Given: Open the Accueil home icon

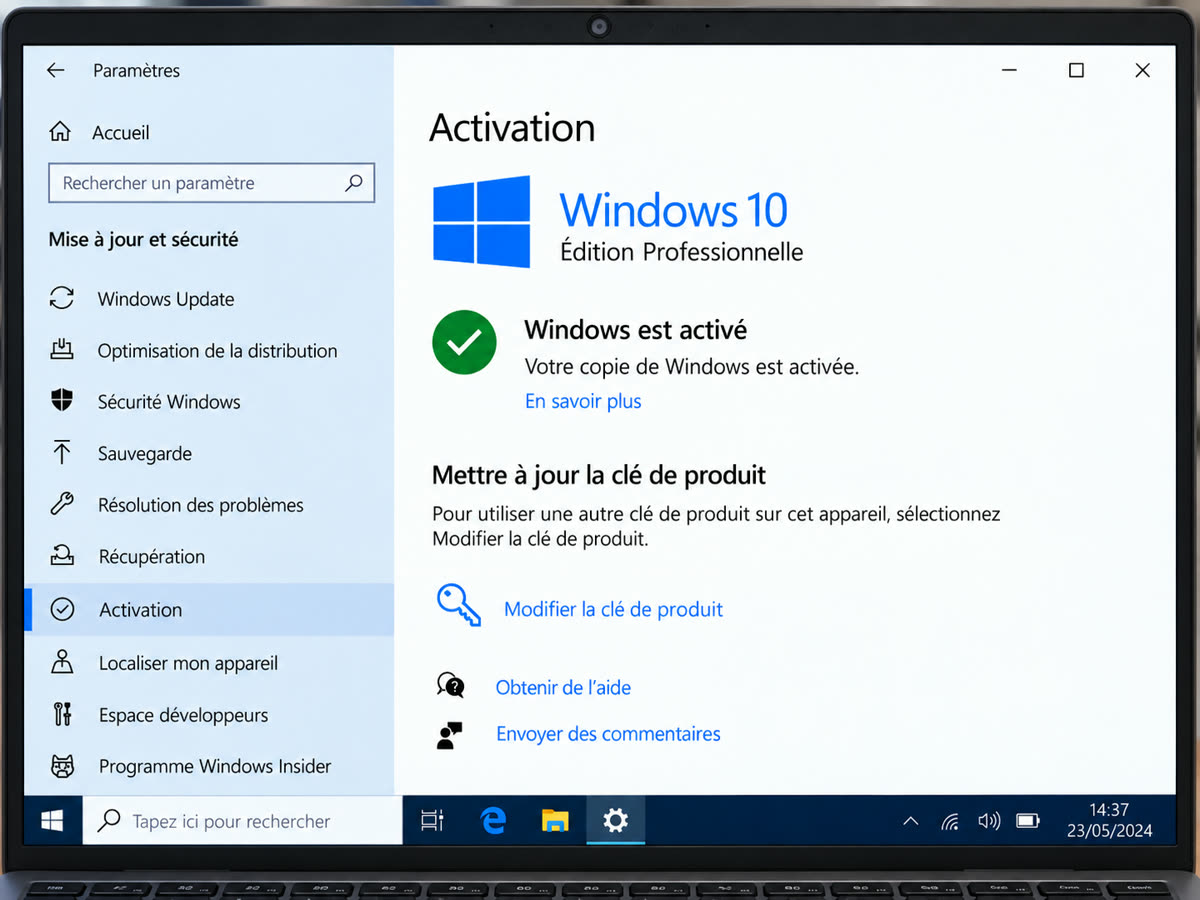Looking at the screenshot, I should click(x=60, y=132).
